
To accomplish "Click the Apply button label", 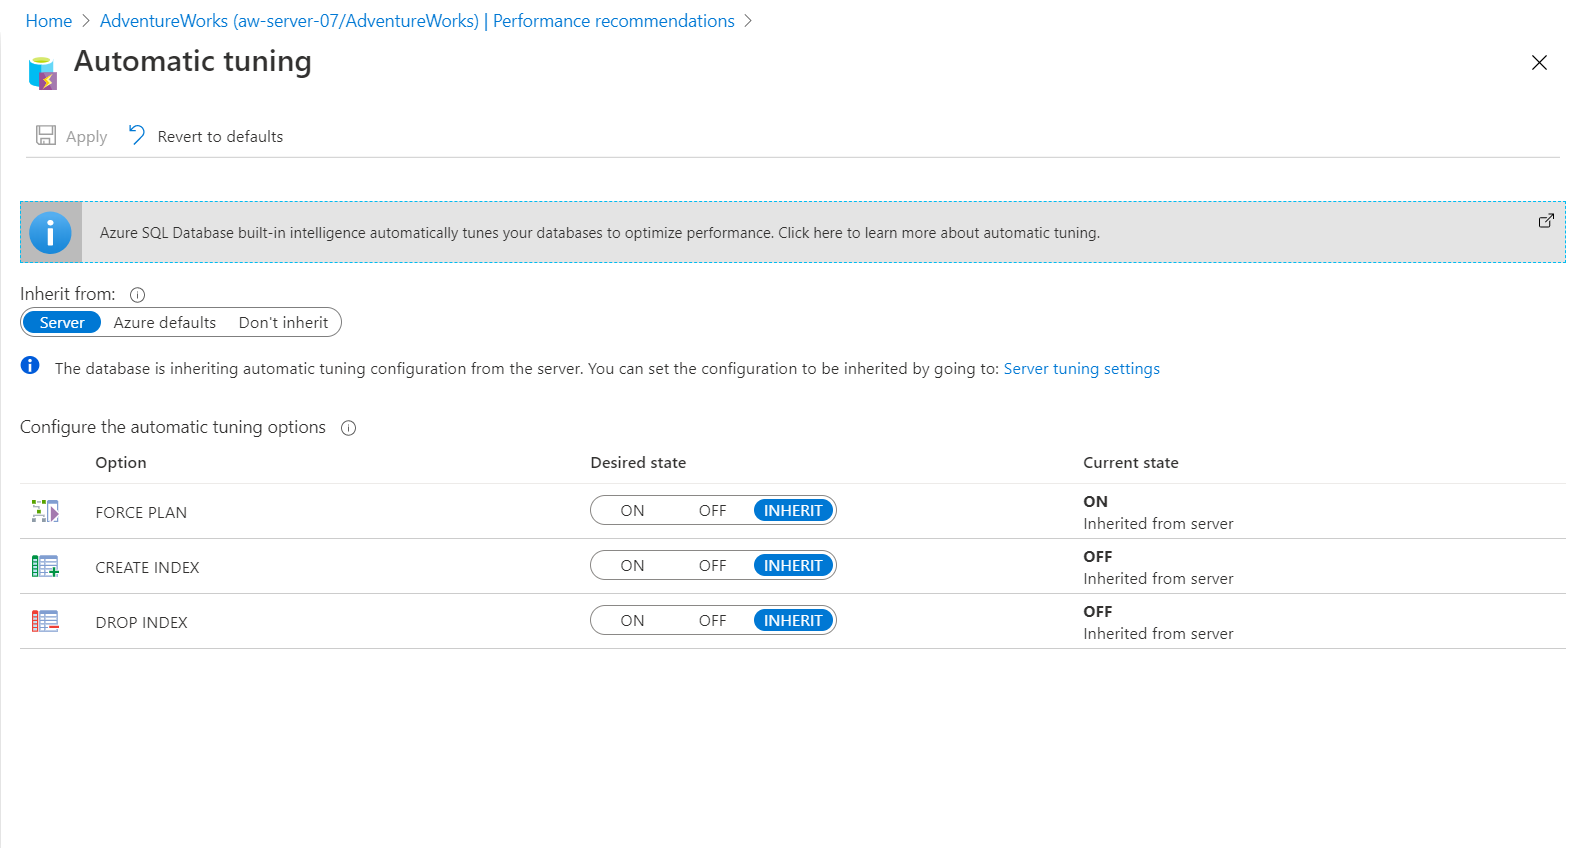I will pyautogui.click(x=86, y=137).
